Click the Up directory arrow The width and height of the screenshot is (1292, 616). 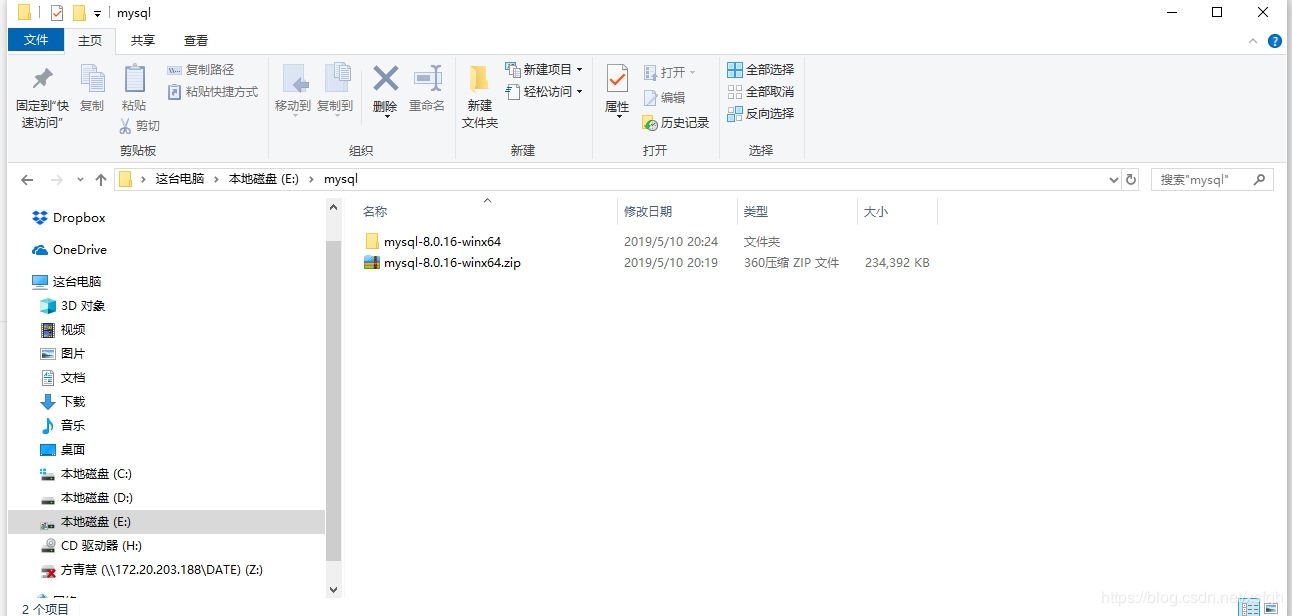pos(101,180)
